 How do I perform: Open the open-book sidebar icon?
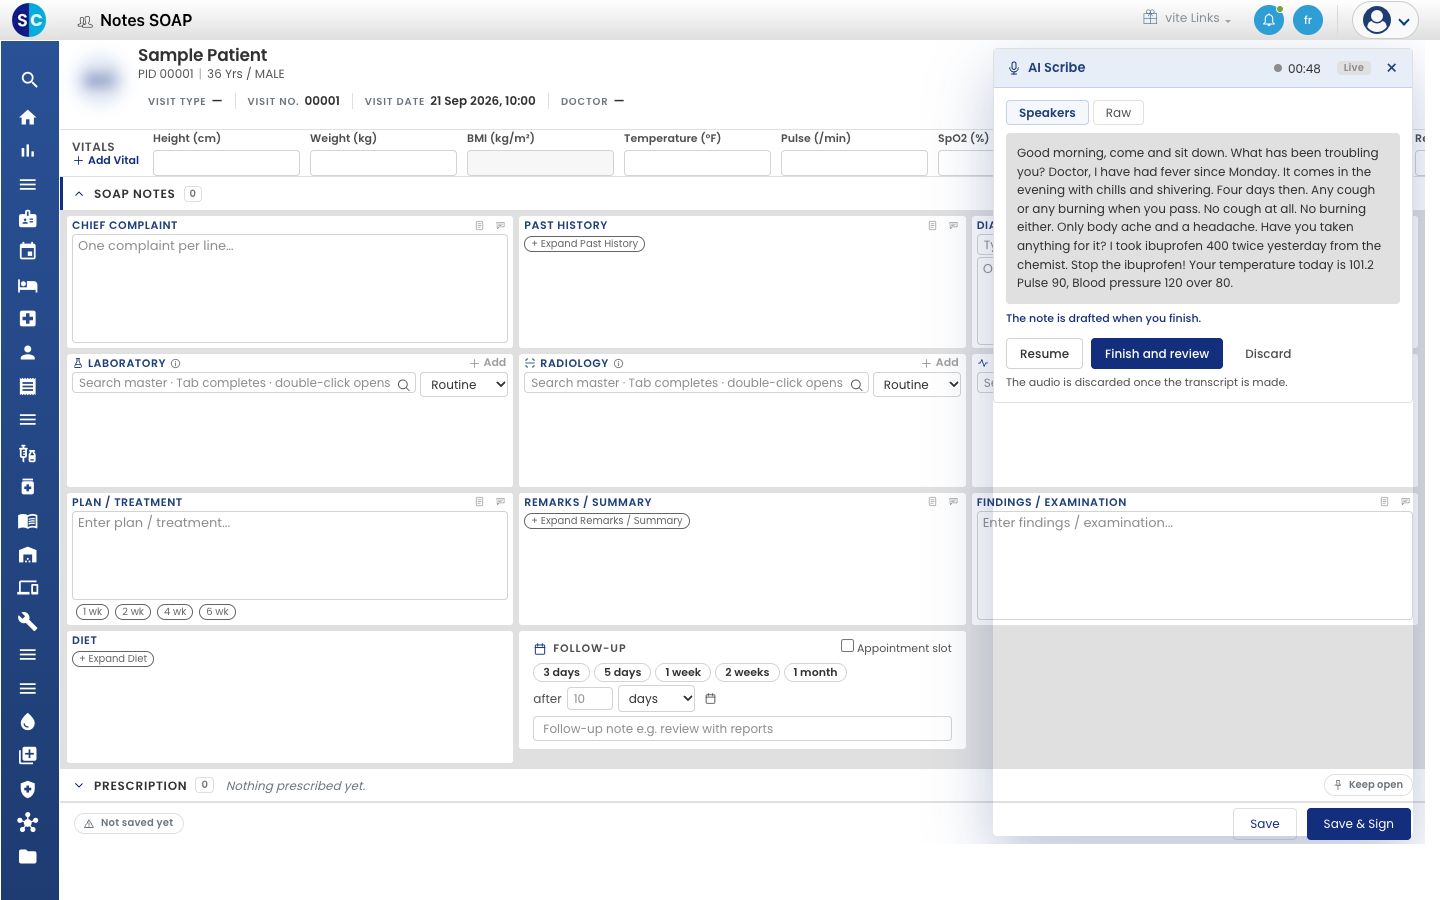click(28, 520)
